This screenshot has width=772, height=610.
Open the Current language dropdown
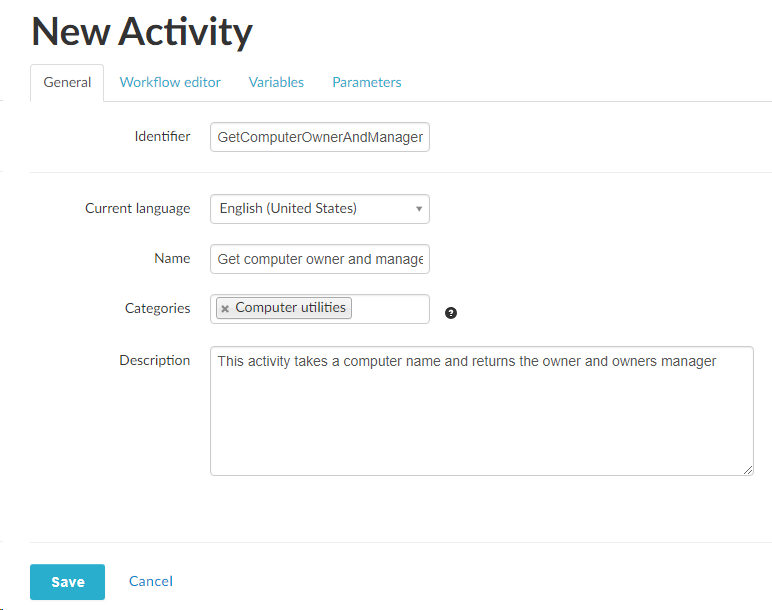click(x=320, y=209)
